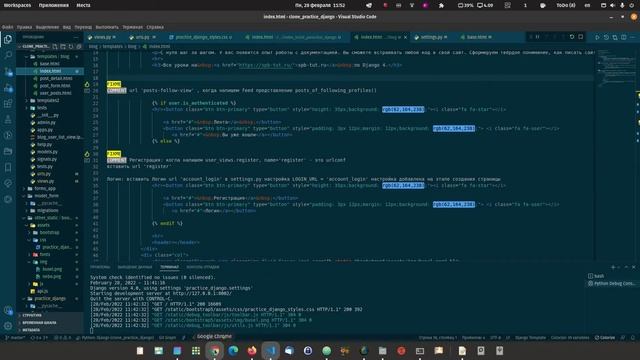Open the Справка menu
The width and height of the screenshot is (640, 360).
pos(155,27)
